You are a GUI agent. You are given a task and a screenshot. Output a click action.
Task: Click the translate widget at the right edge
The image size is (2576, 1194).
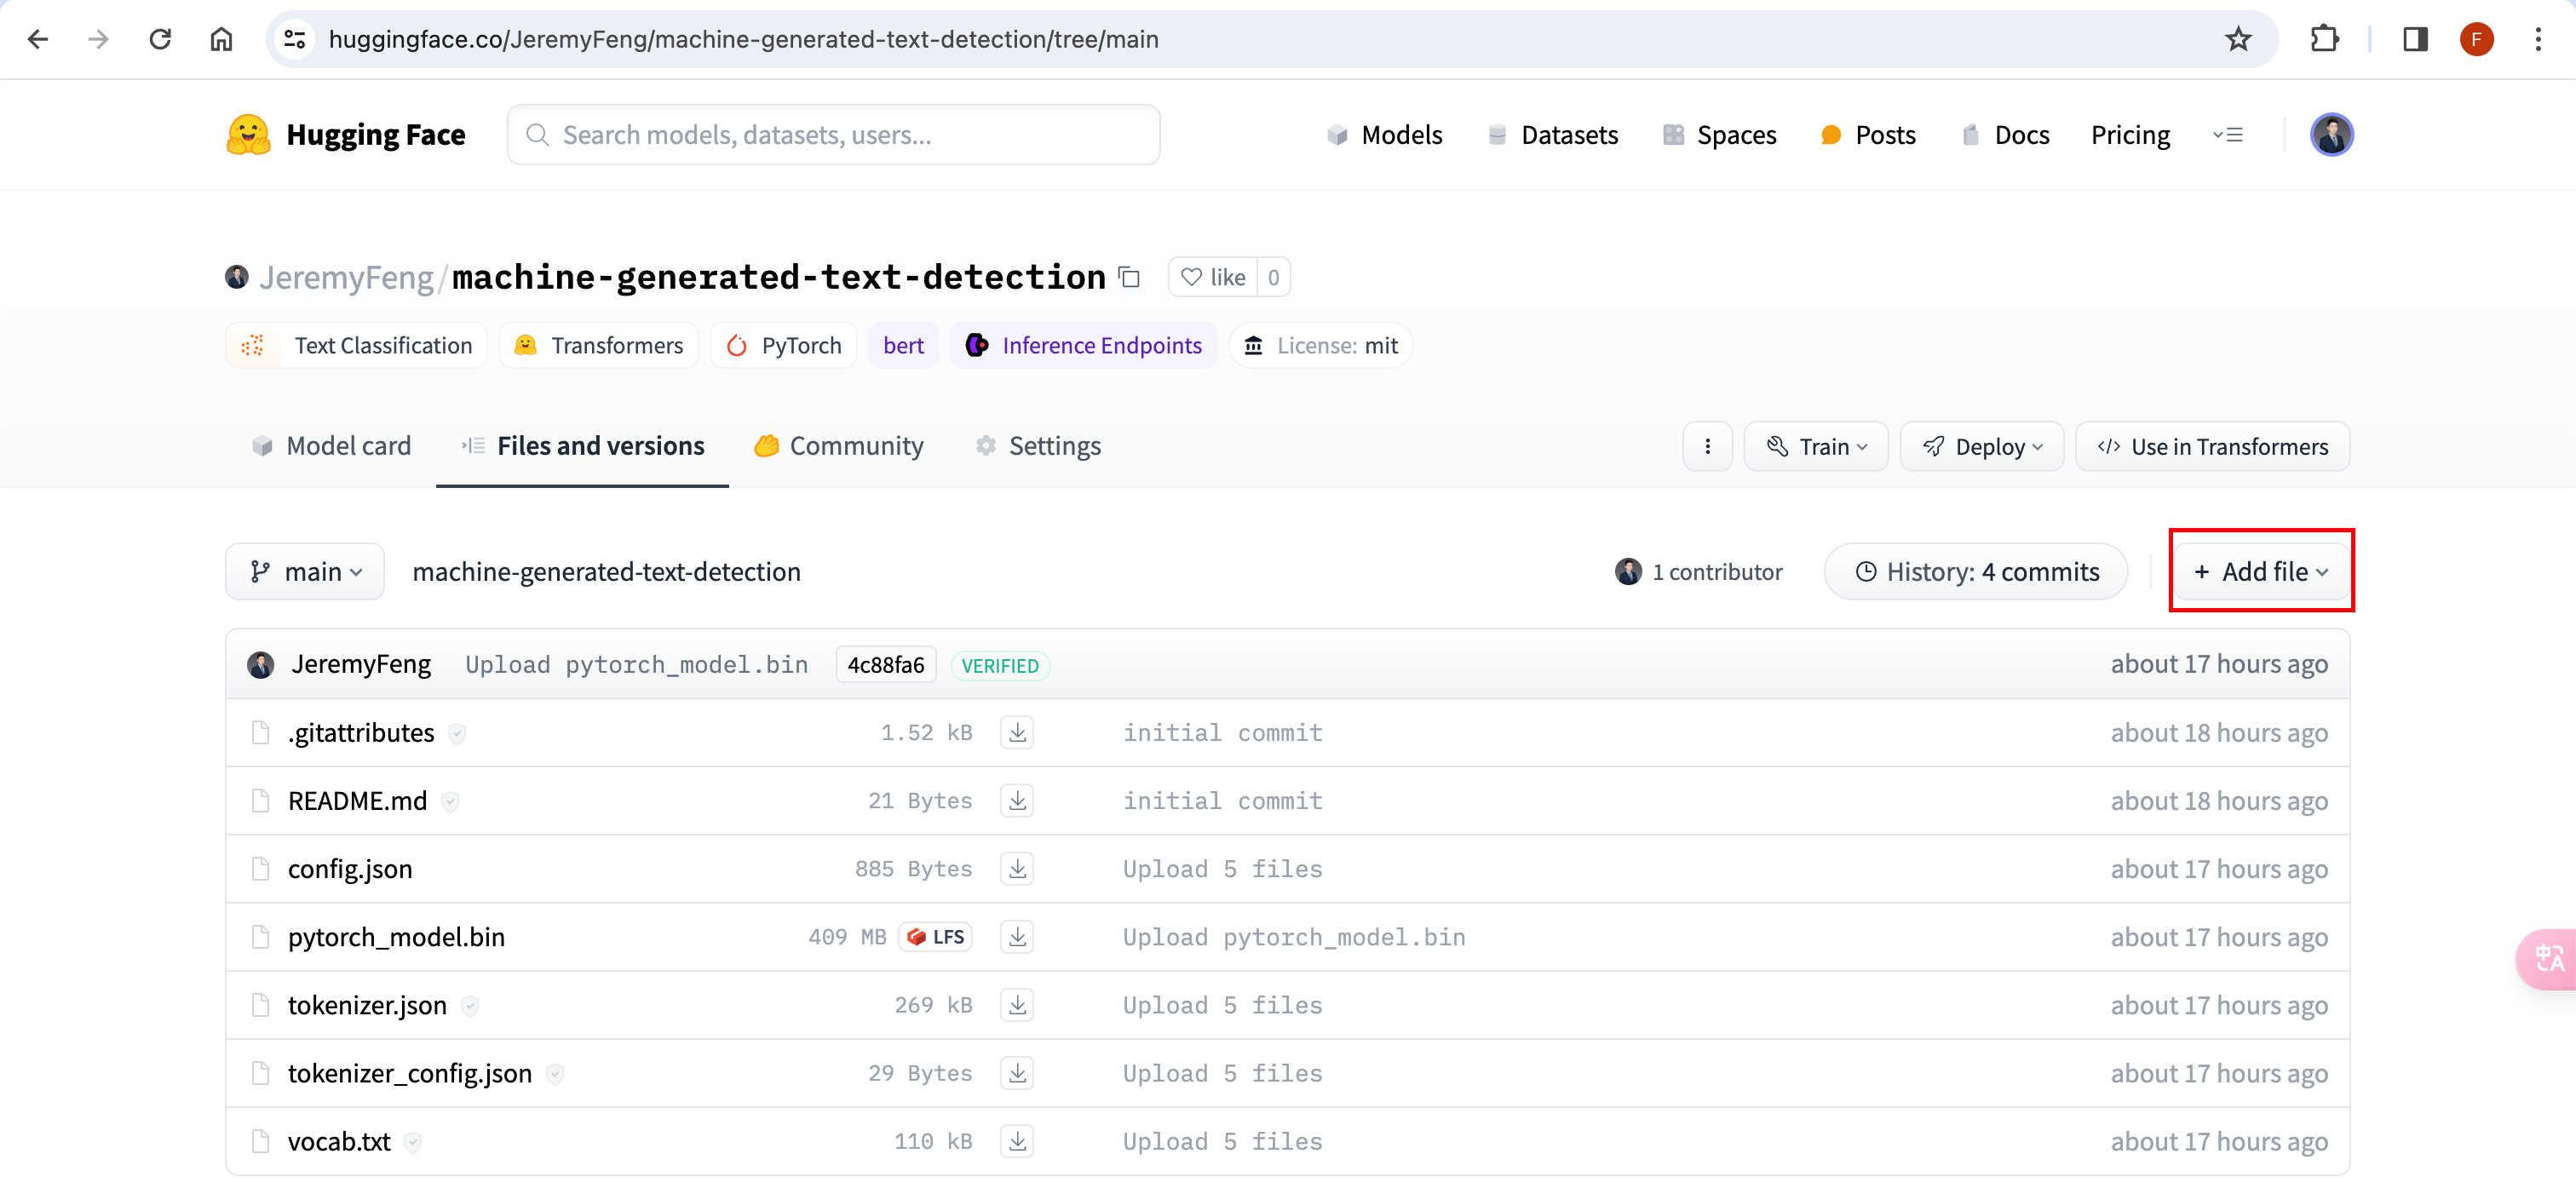point(2548,959)
